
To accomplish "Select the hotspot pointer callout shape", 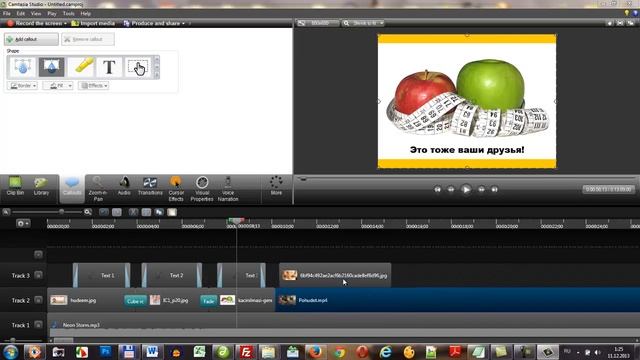I will tap(138, 67).
